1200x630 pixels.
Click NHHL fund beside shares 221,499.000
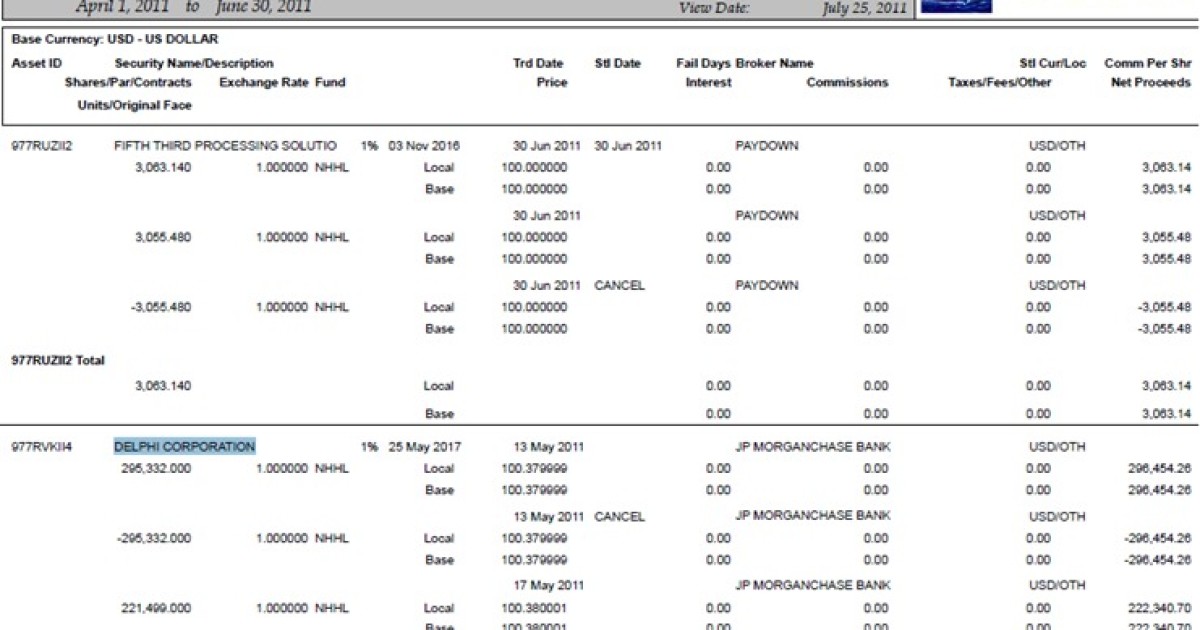point(332,608)
